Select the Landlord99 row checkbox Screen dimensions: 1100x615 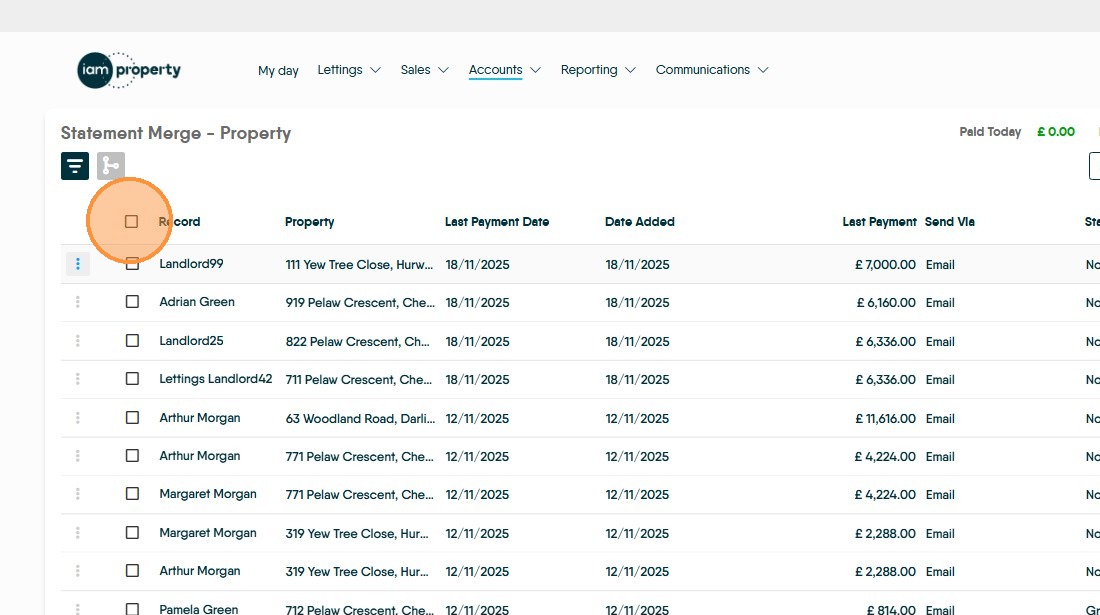[x=132, y=264]
